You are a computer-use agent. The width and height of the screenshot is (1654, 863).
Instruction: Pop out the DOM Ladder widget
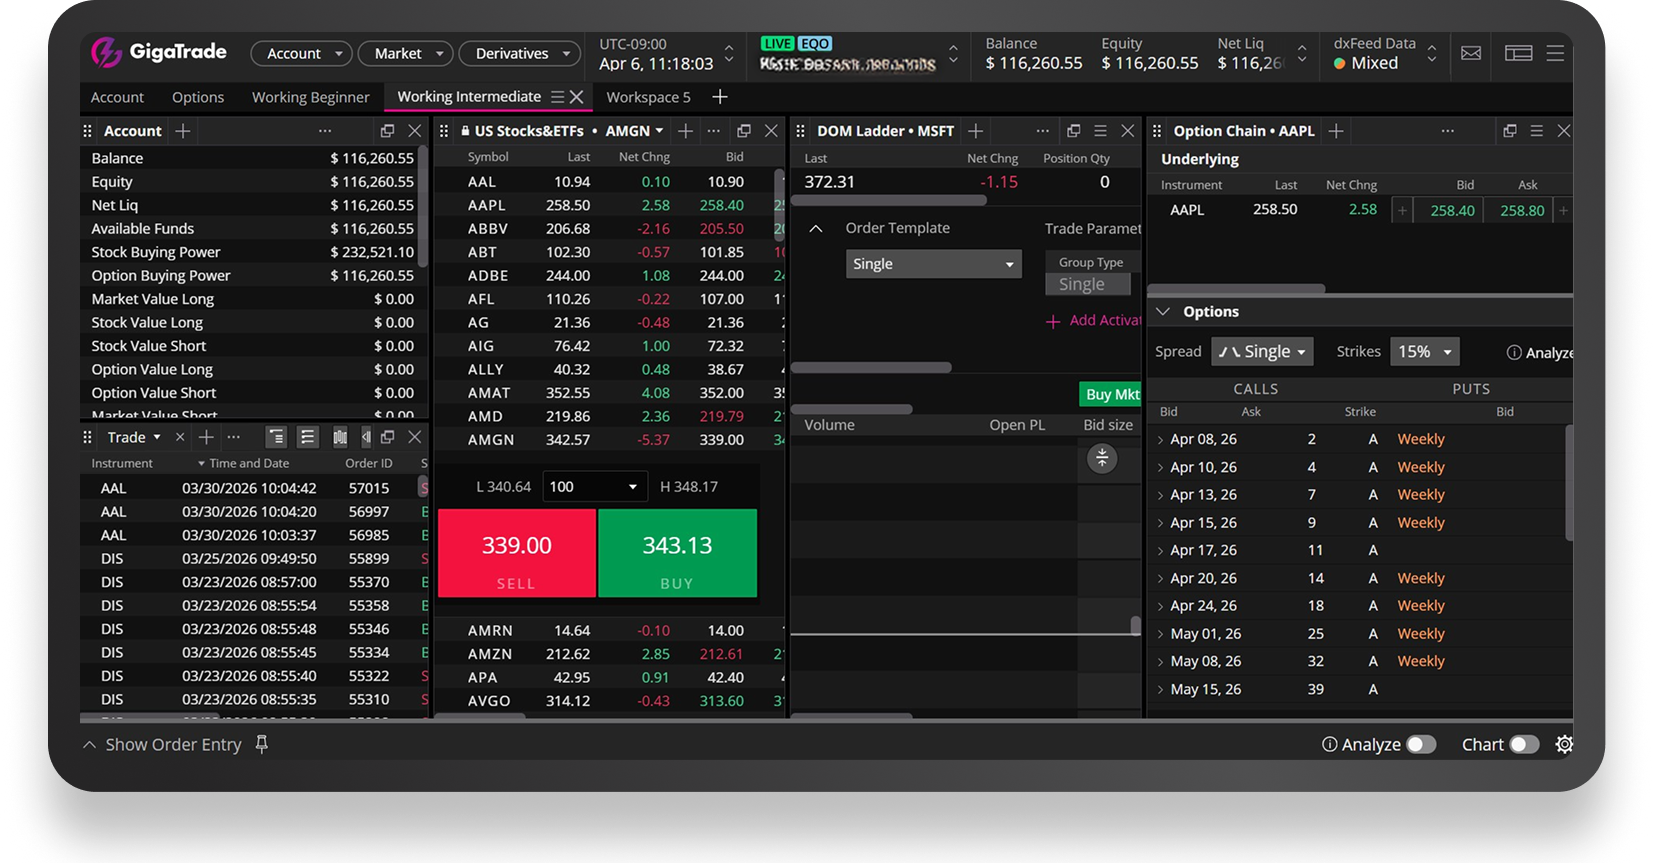pyautogui.click(x=1074, y=131)
